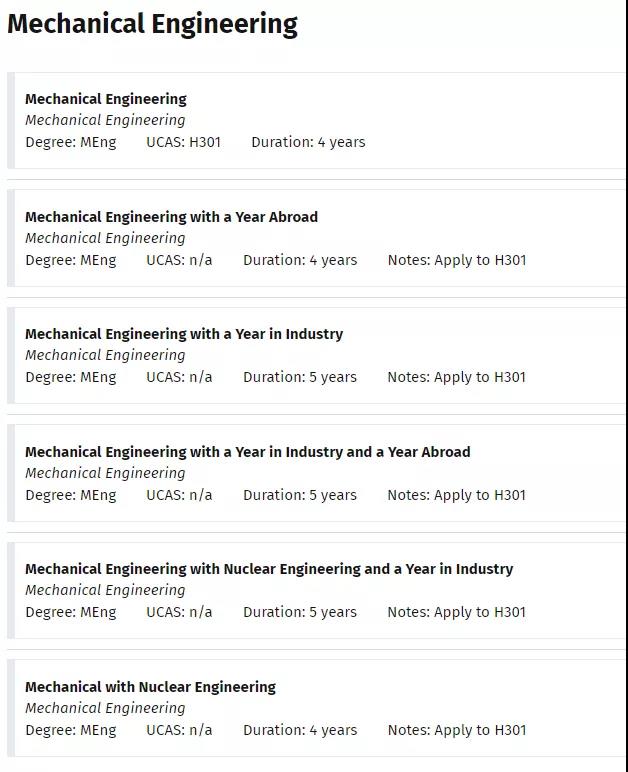This screenshot has width=628, height=772.
Task: Click Degree: MEng in Mechanical with Nuclear card
Action: tap(71, 730)
